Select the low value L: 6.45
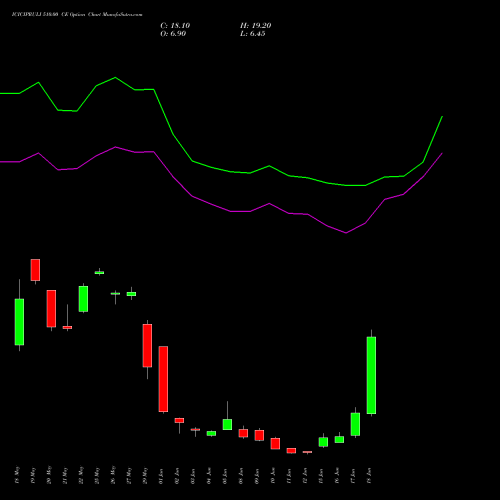This screenshot has width=500, height=500. pos(253,34)
